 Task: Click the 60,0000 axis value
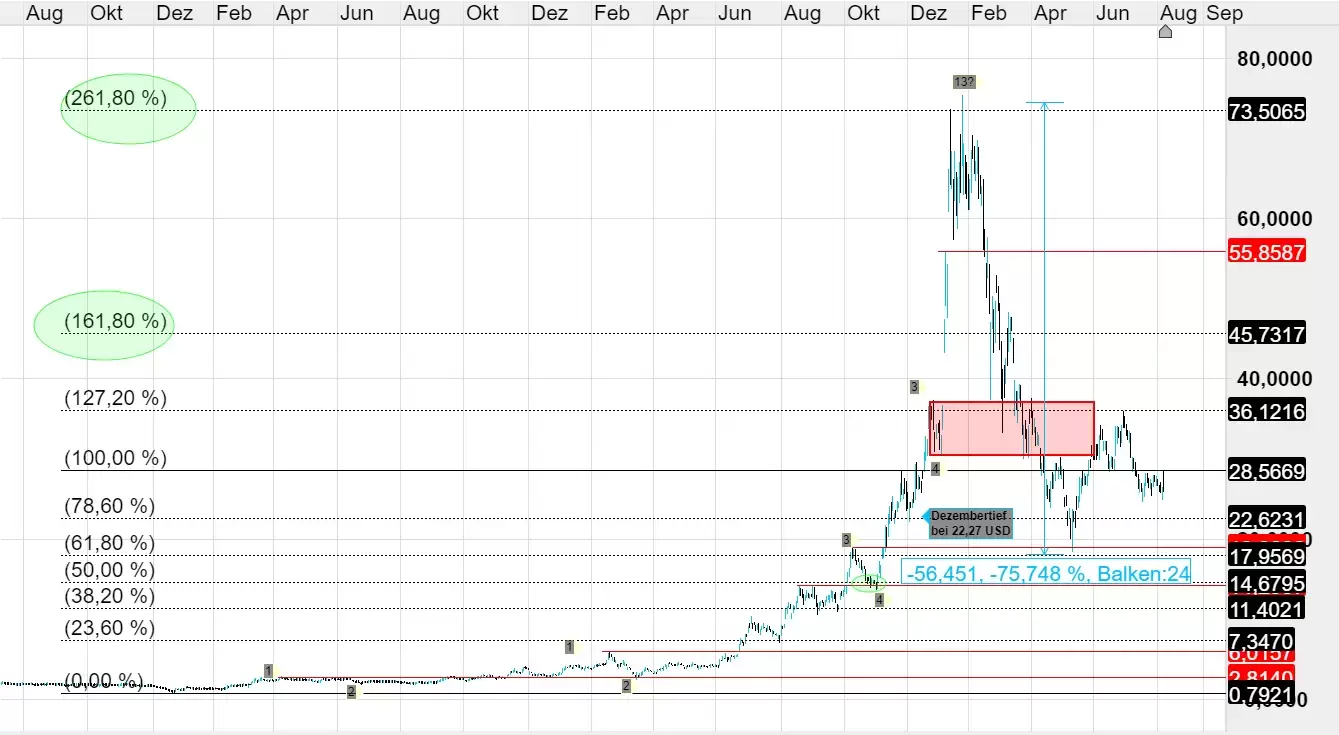click(x=1275, y=219)
